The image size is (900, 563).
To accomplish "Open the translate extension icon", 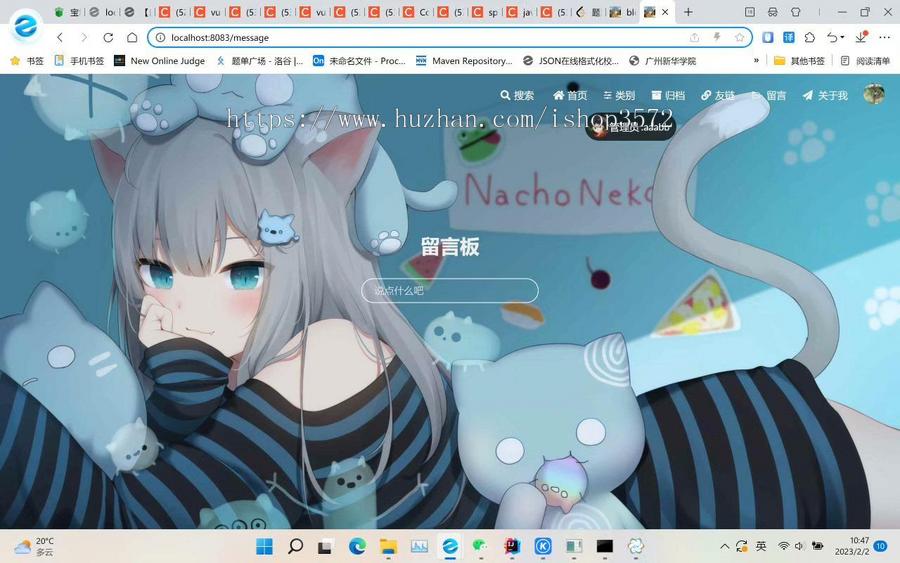I will click(789, 37).
